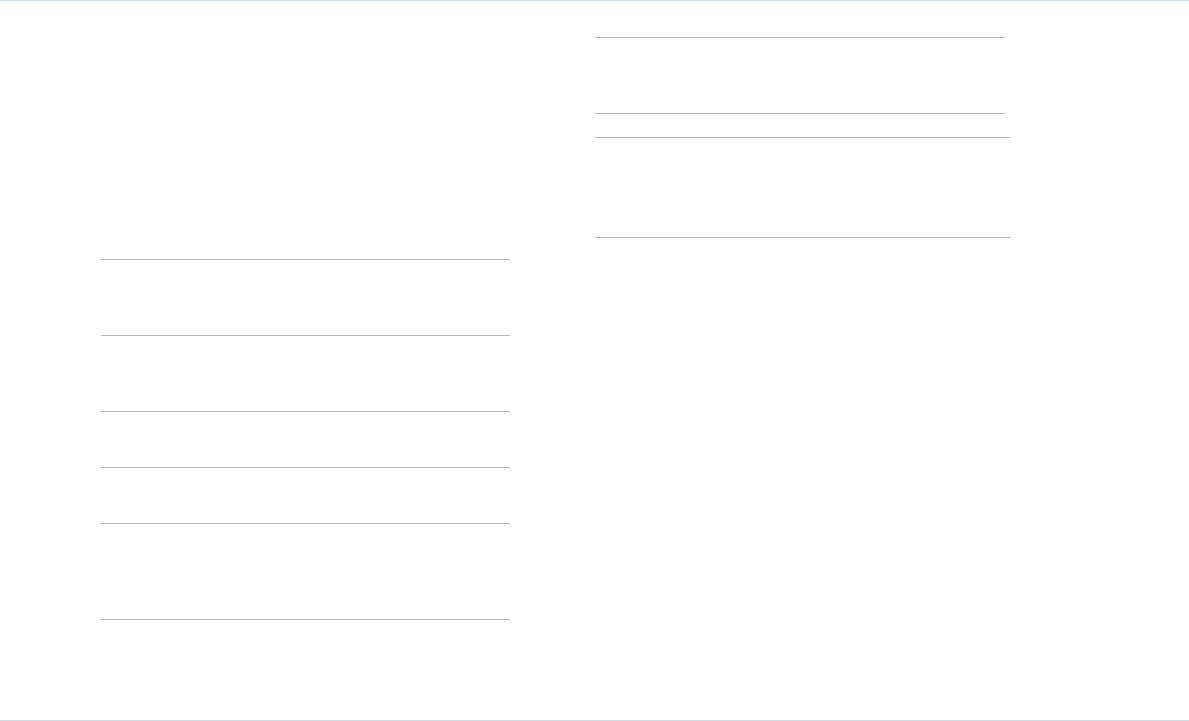Click the blank area below the right lower block
The width and height of the screenshot is (1189, 721).
(802, 450)
